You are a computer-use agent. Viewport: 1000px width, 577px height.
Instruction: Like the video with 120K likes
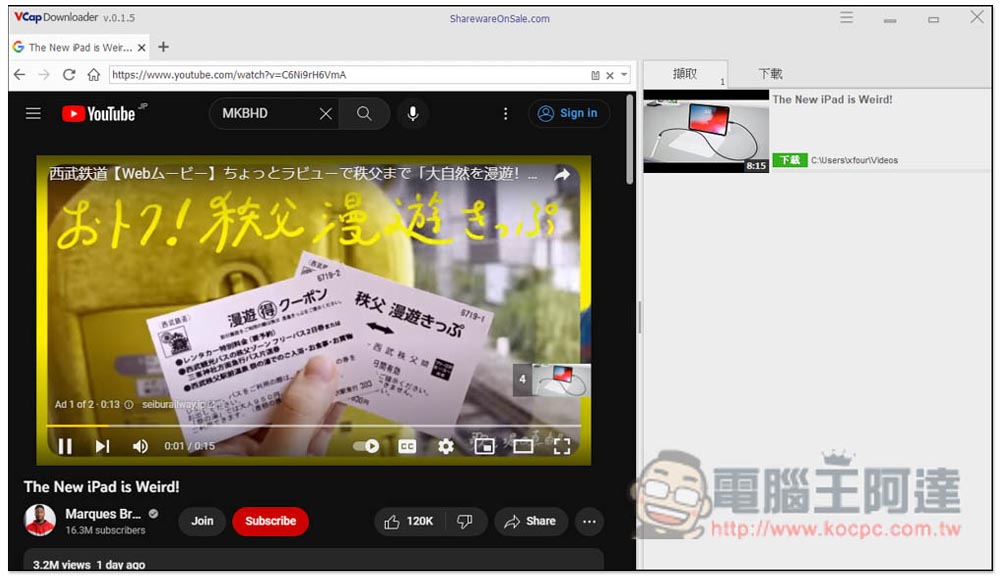point(409,521)
